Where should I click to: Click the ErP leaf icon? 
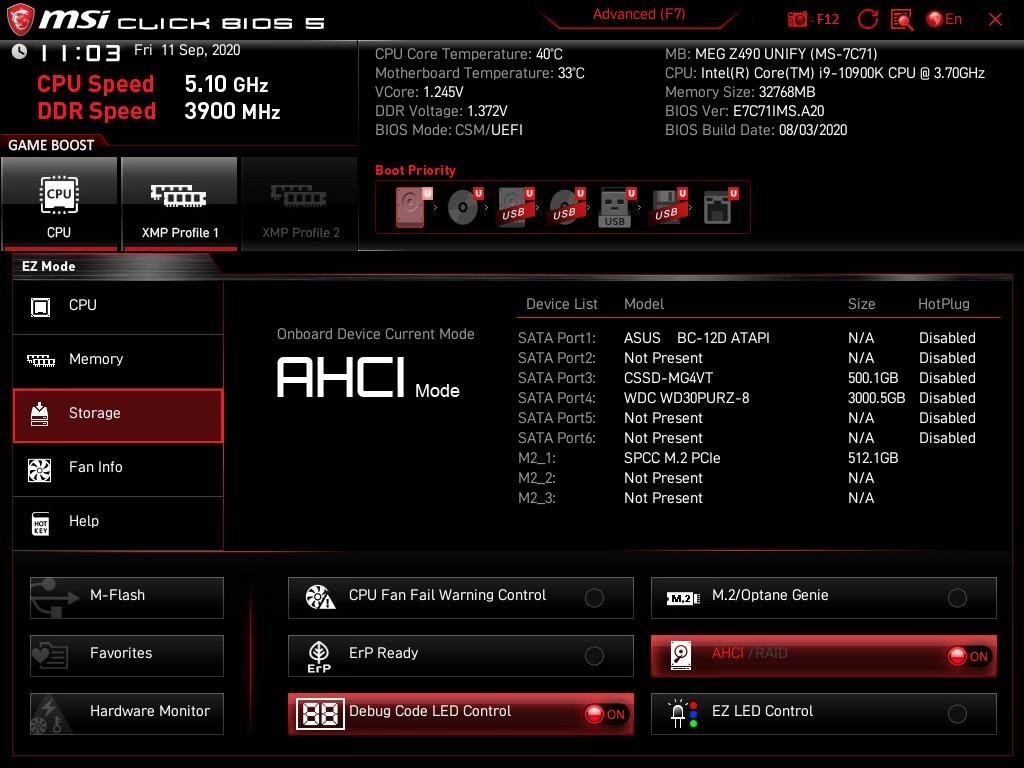point(319,656)
